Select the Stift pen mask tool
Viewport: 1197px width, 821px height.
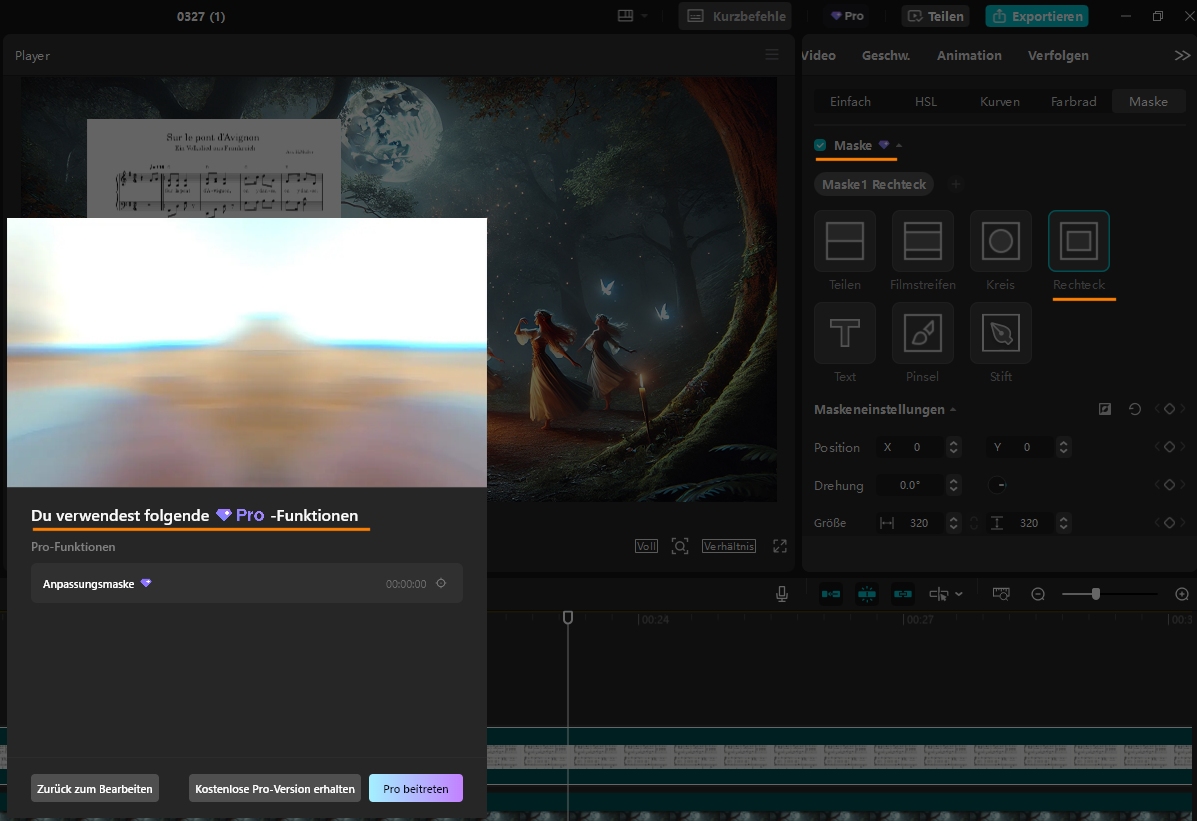(x=1000, y=334)
